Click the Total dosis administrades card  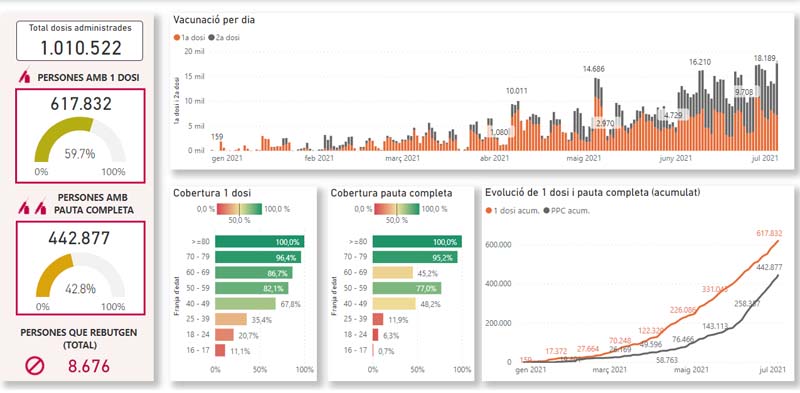click(x=80, y=41)
